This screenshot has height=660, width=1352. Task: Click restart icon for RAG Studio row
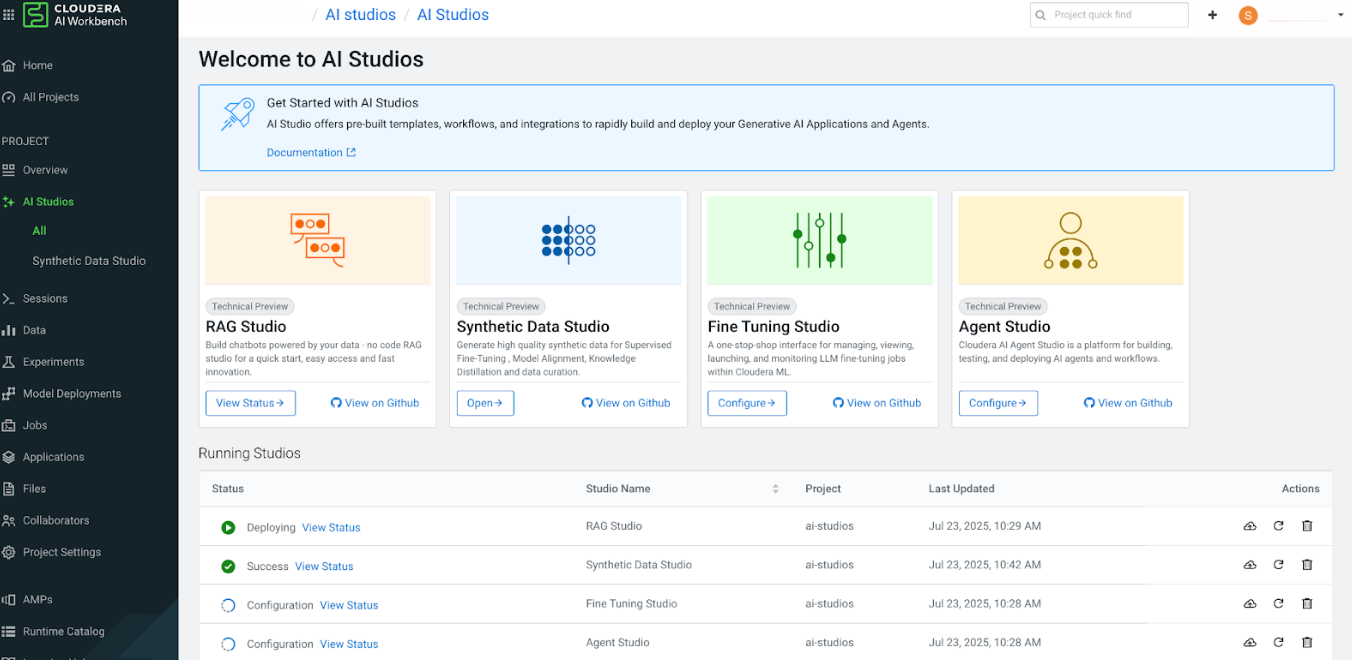pos(1278,526)
